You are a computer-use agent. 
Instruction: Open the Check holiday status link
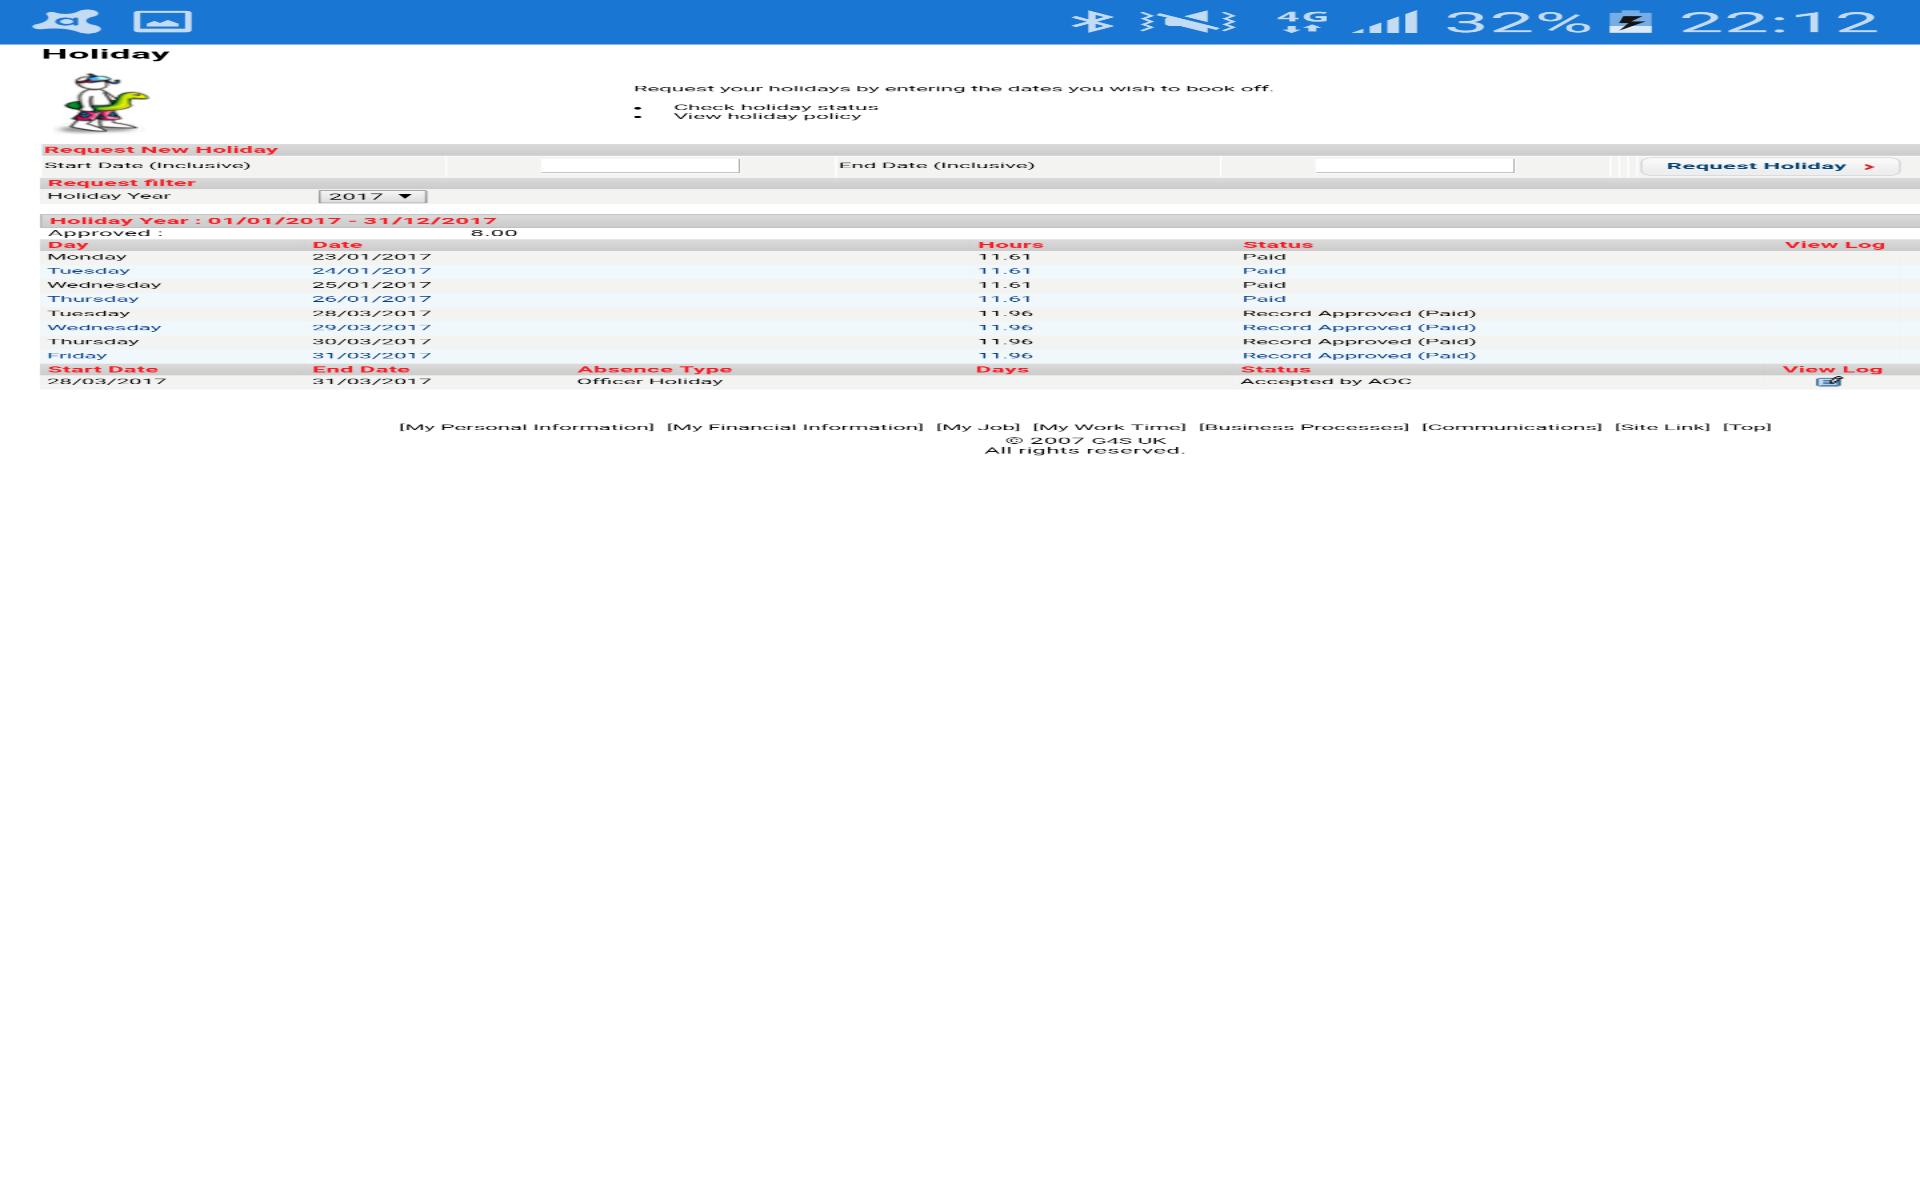[778, 105]
